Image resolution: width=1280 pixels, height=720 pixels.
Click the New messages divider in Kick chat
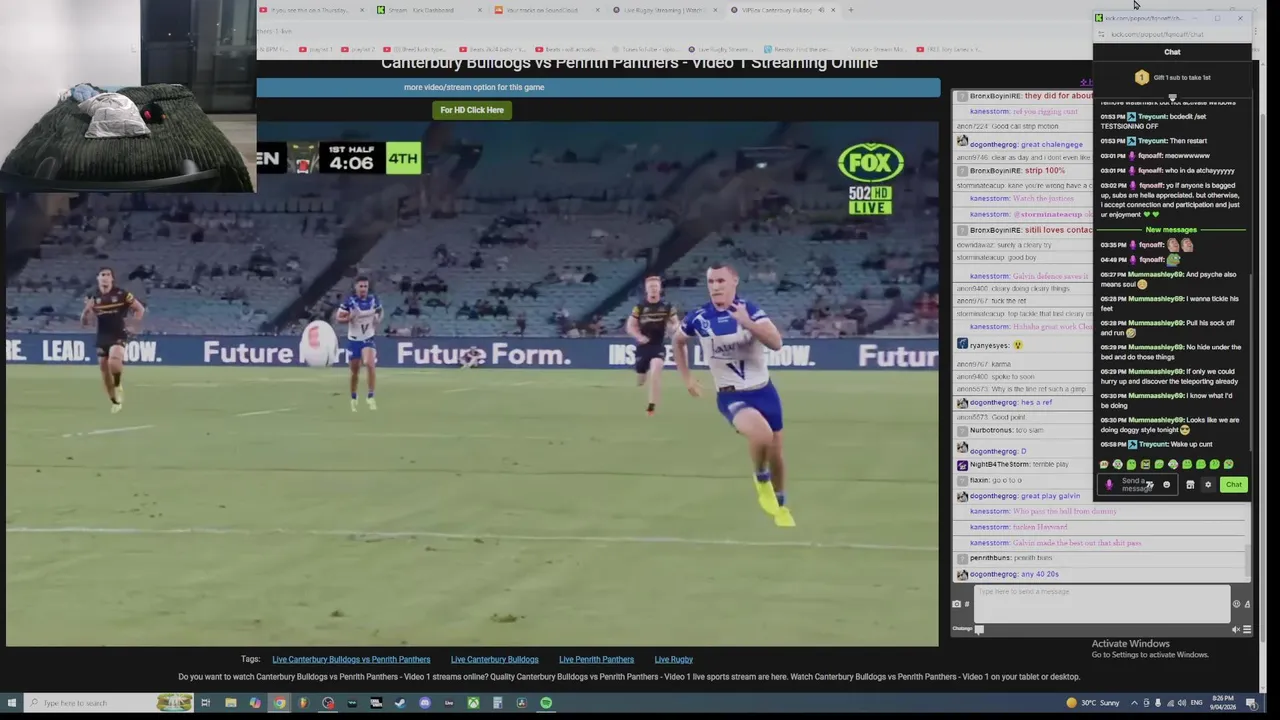click(1171, 230)
